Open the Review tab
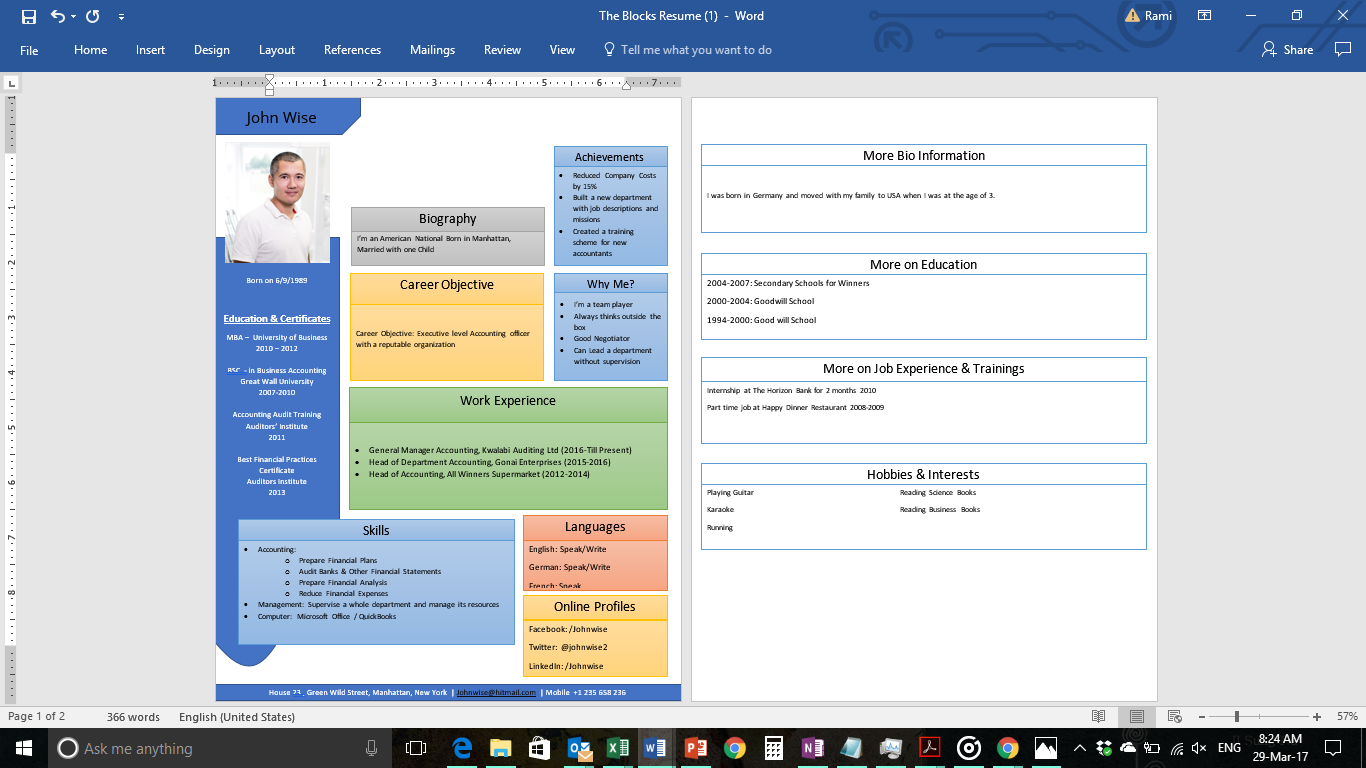 pos(502,50)
